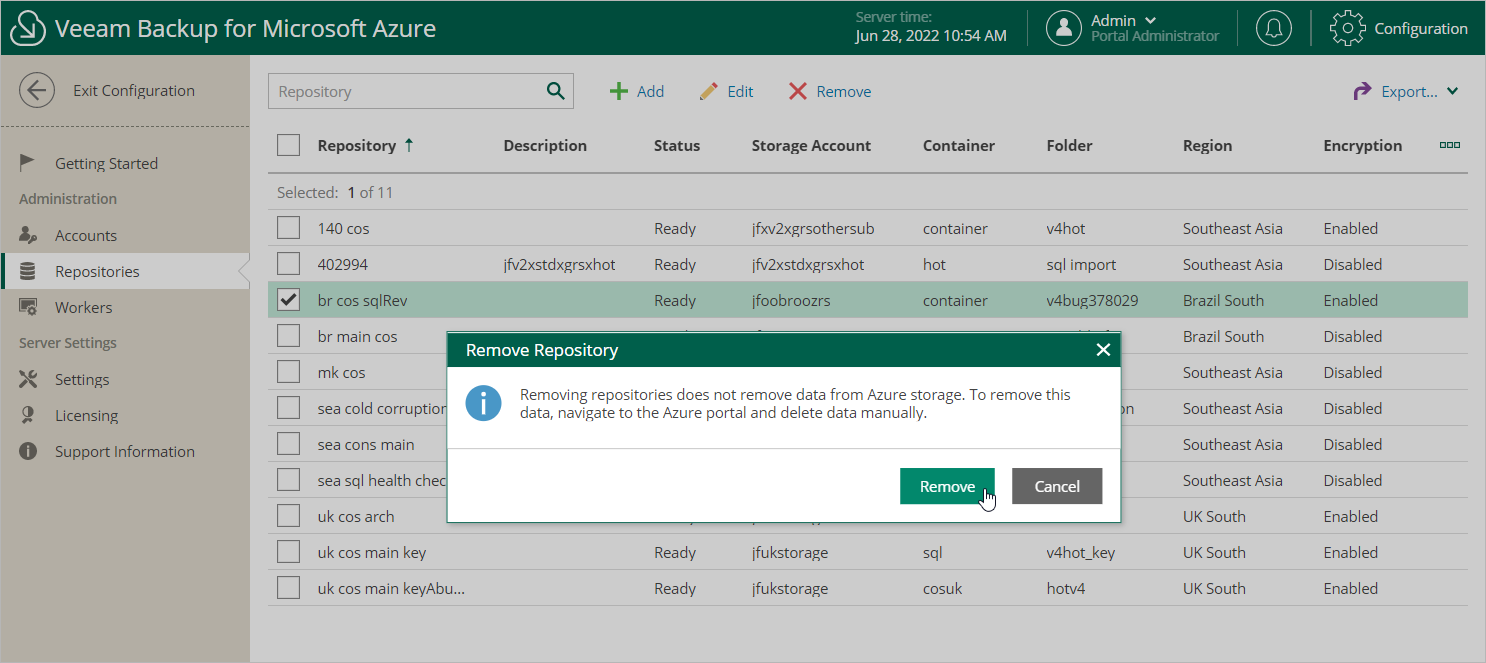Check the uk cos main key checkbox
The height and width of the screenshot is (663, 1486).
(x=289, y=552)
